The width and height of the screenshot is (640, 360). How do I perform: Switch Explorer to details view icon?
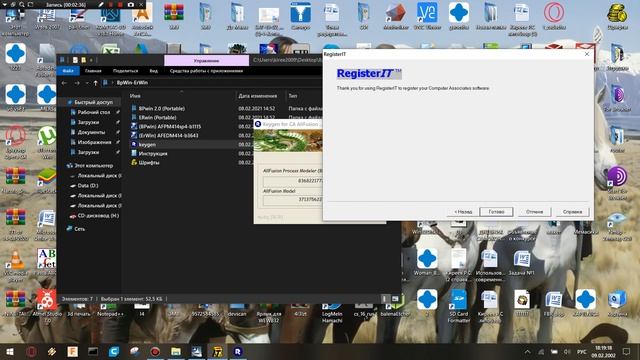tap(384, 299)
